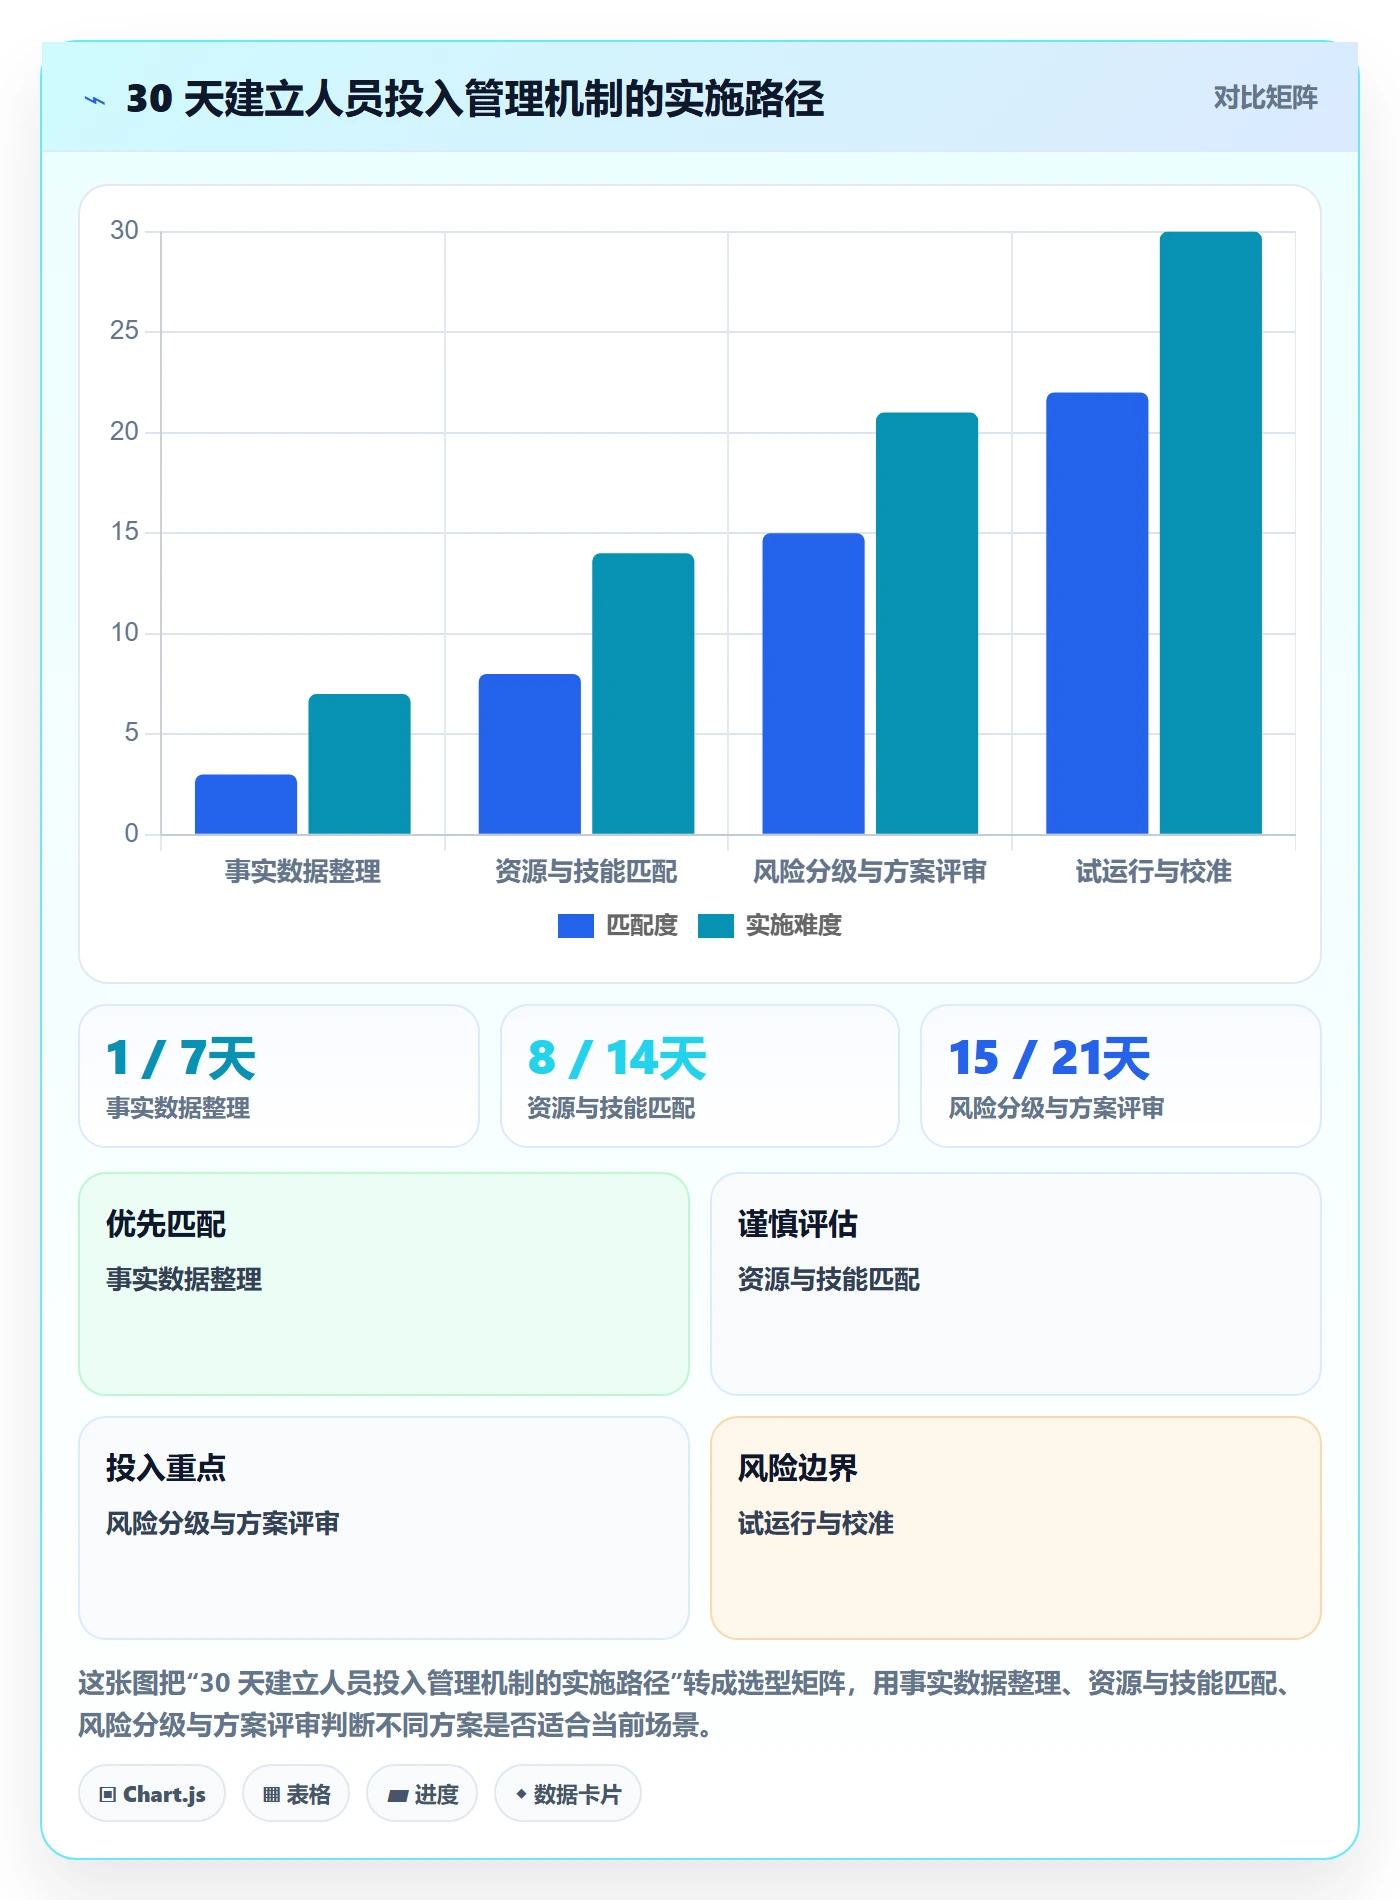Click the square icon in Chart.js chip

coord(108,1795)
